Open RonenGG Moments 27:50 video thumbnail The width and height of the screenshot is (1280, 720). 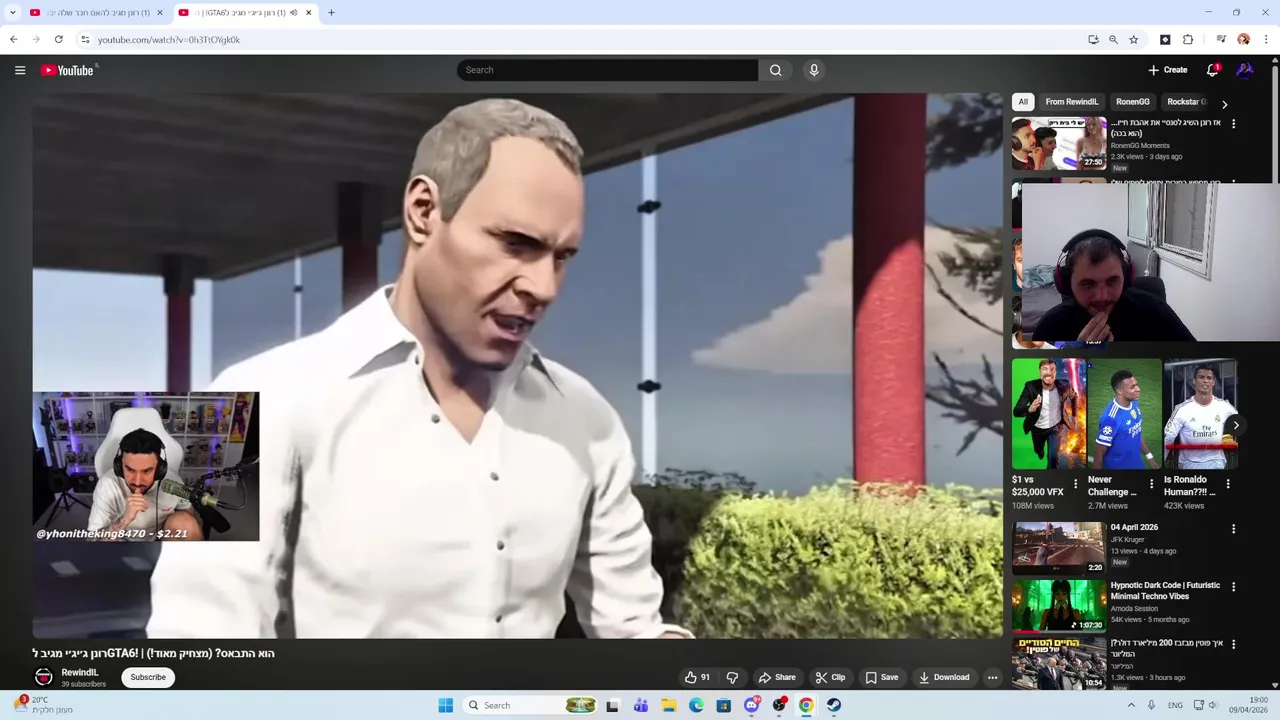click(x=1059, y=144)
